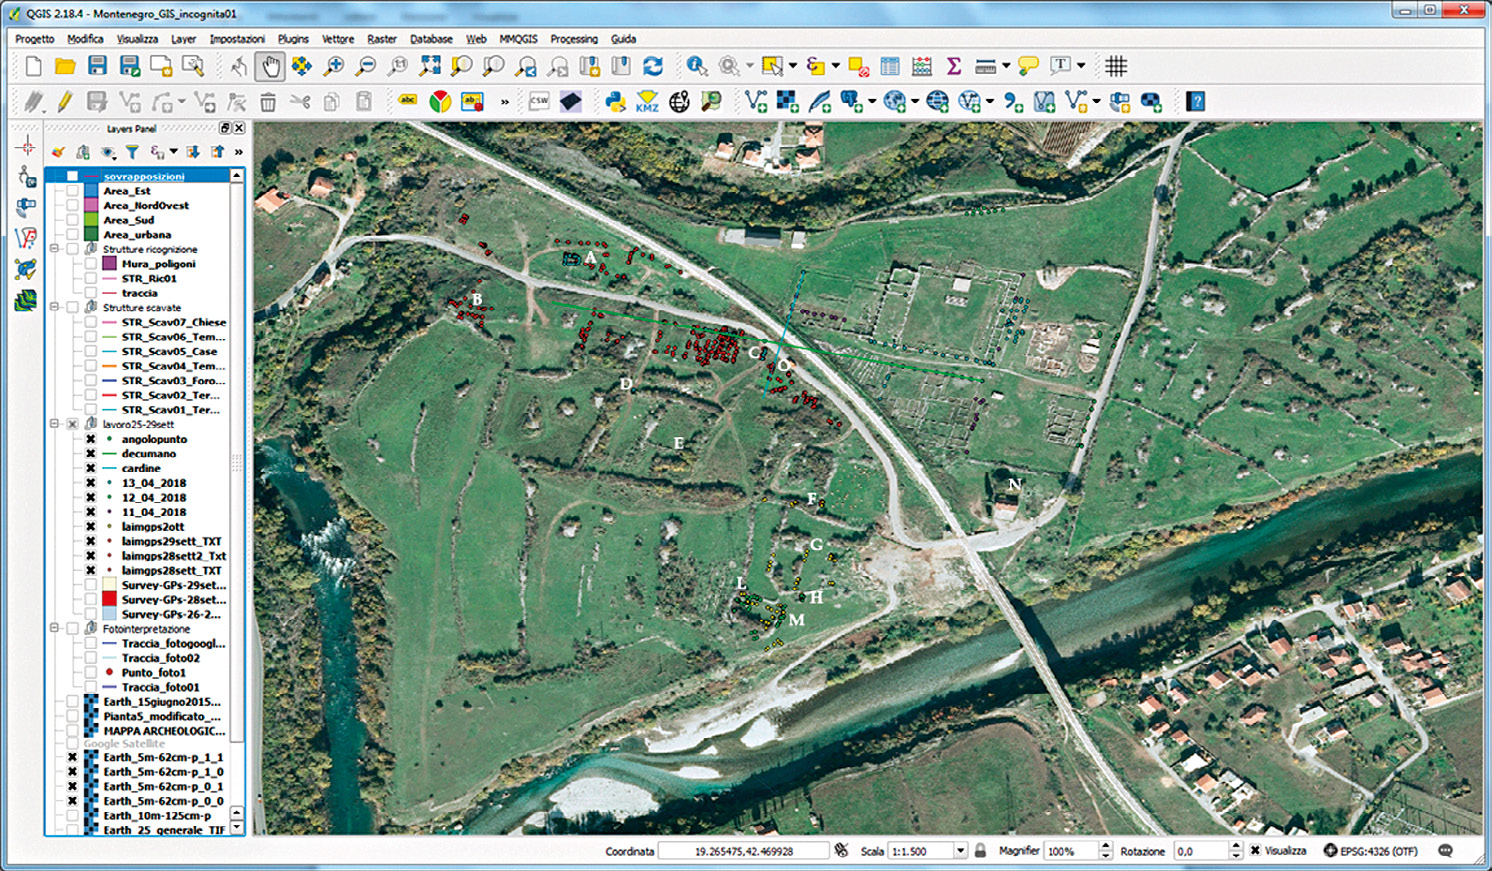The height and width of the screenshot is (871, 1492).
Task: Click the Zoom In magnifier tool
Action: tap(333, 66)
